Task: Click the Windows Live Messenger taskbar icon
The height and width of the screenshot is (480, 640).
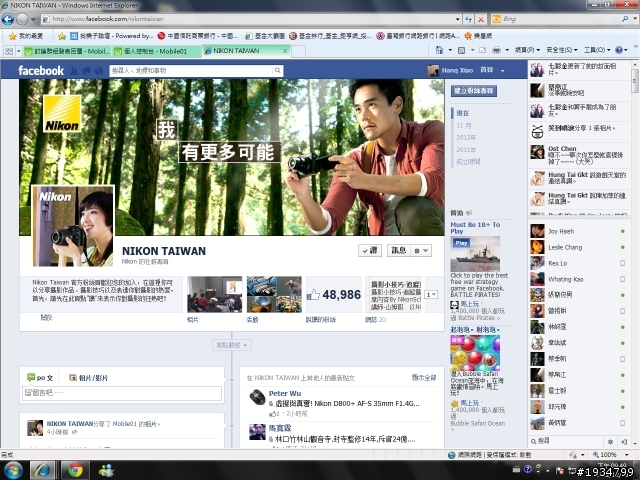Action: (x=107, y=471)
